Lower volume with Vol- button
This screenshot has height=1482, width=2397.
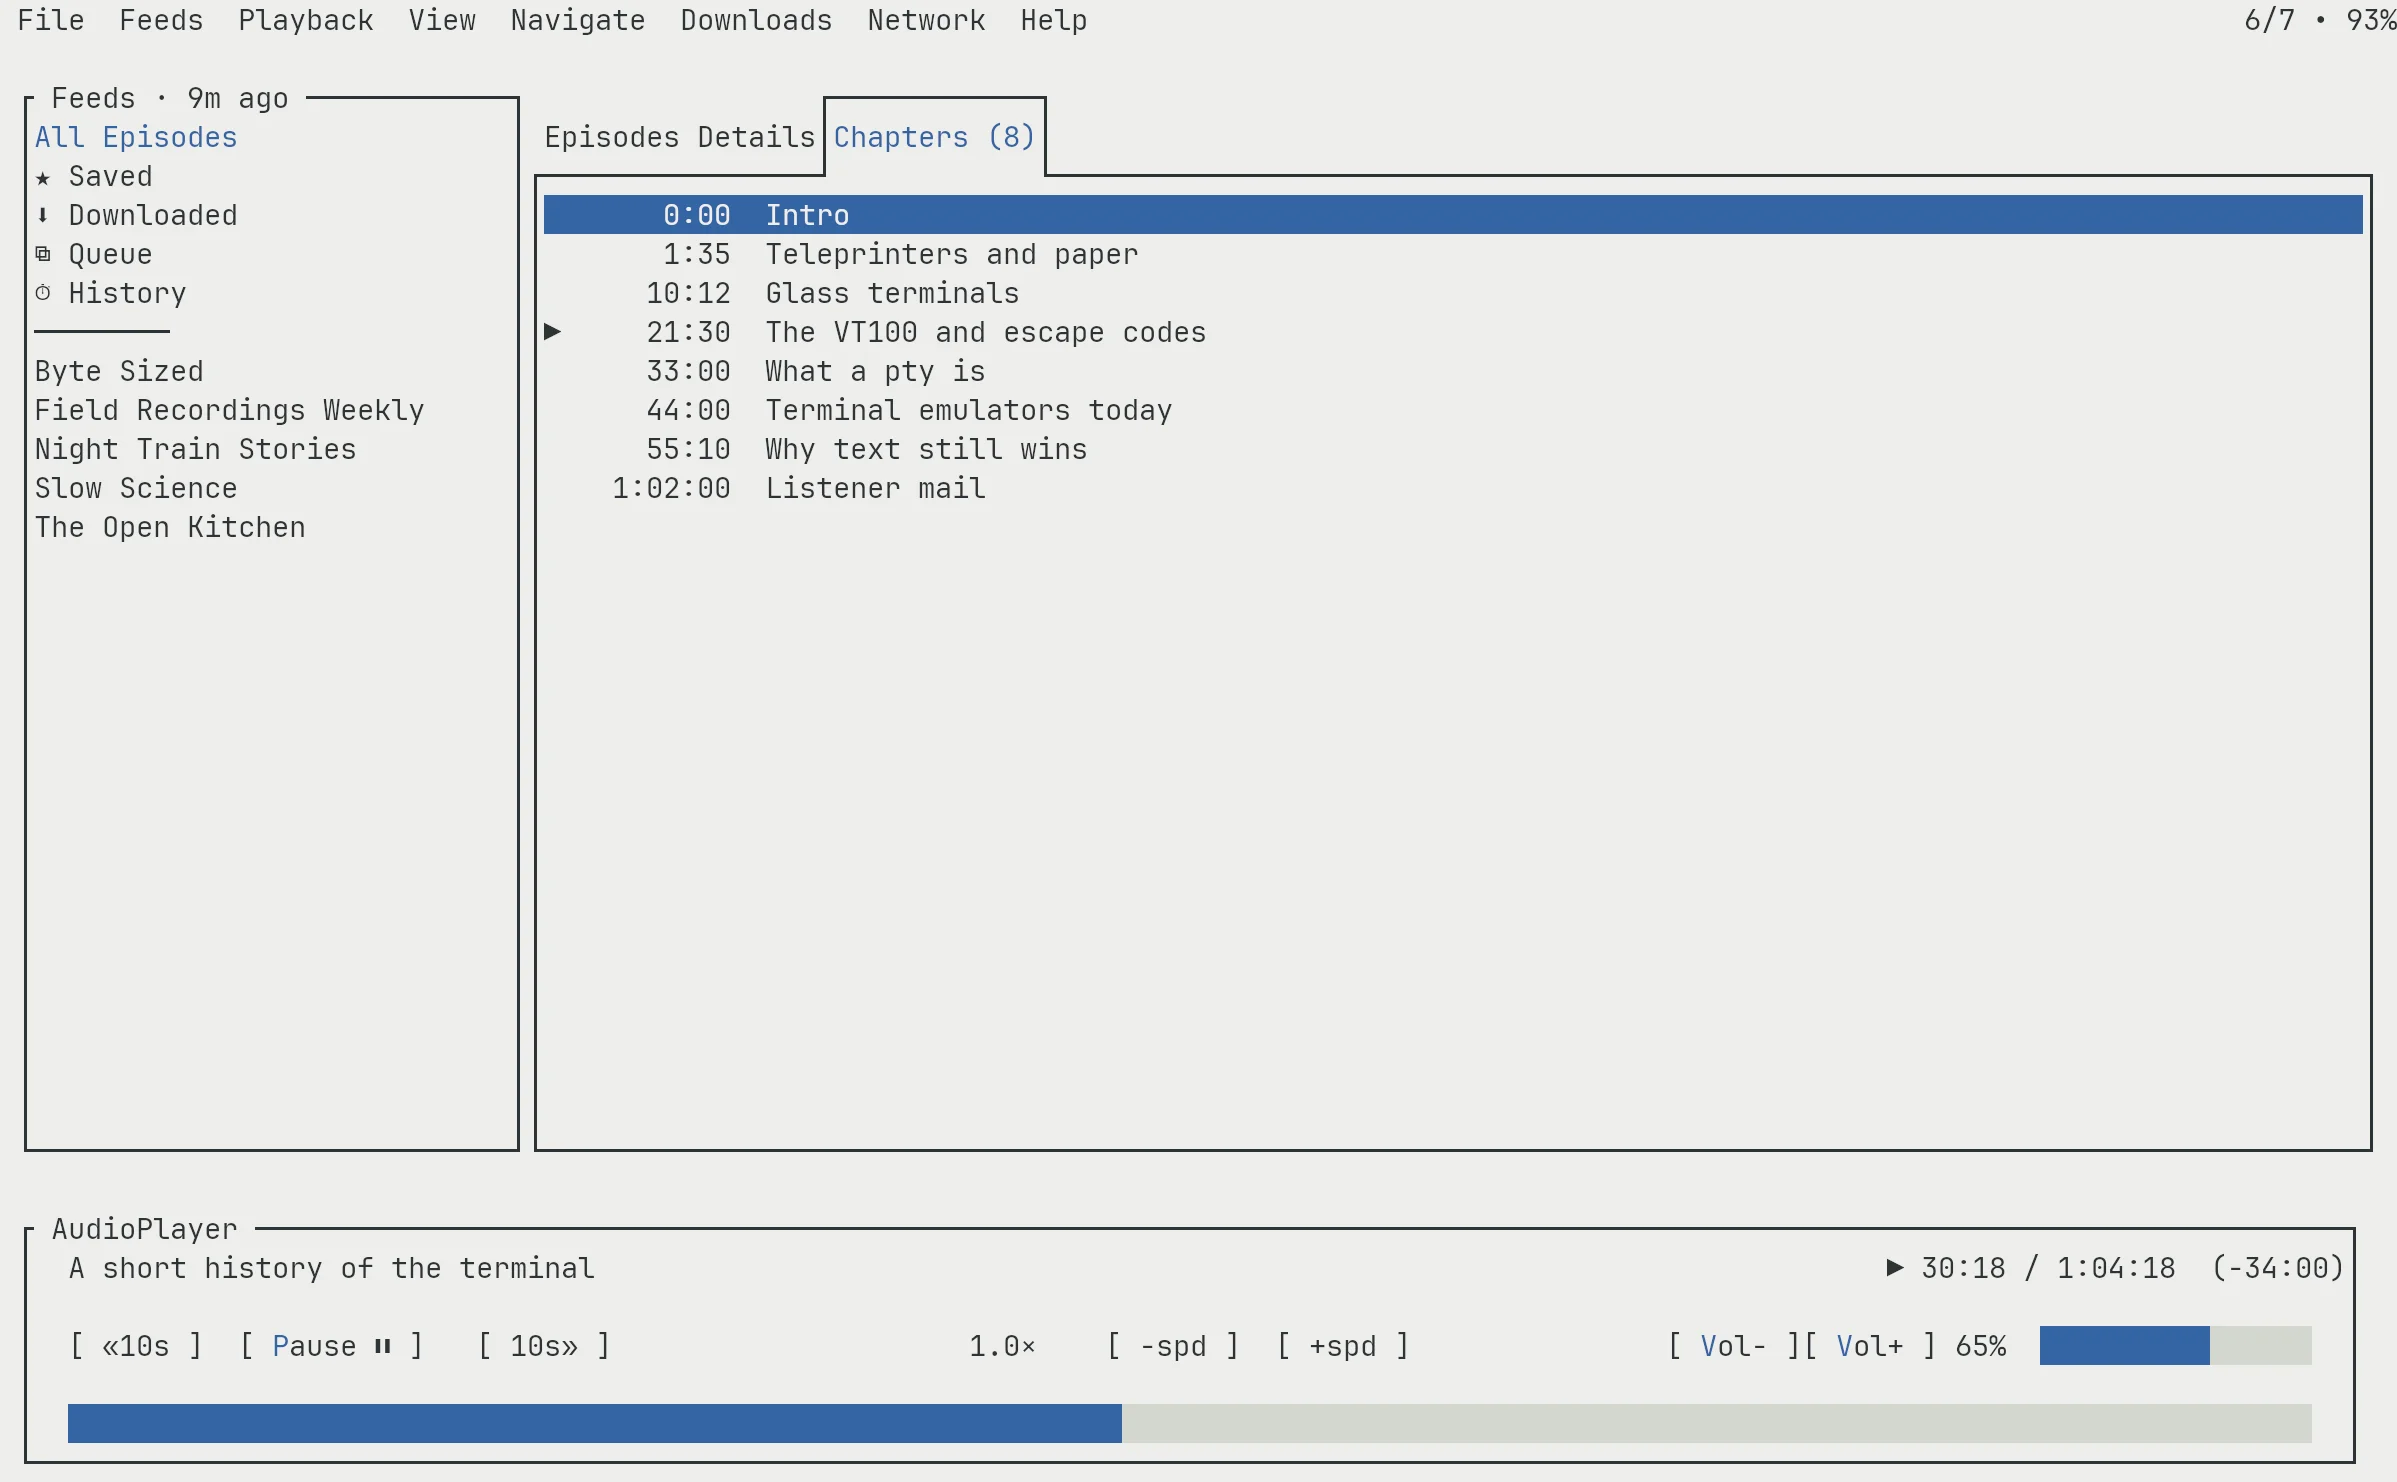[x=1734, y=1346]
